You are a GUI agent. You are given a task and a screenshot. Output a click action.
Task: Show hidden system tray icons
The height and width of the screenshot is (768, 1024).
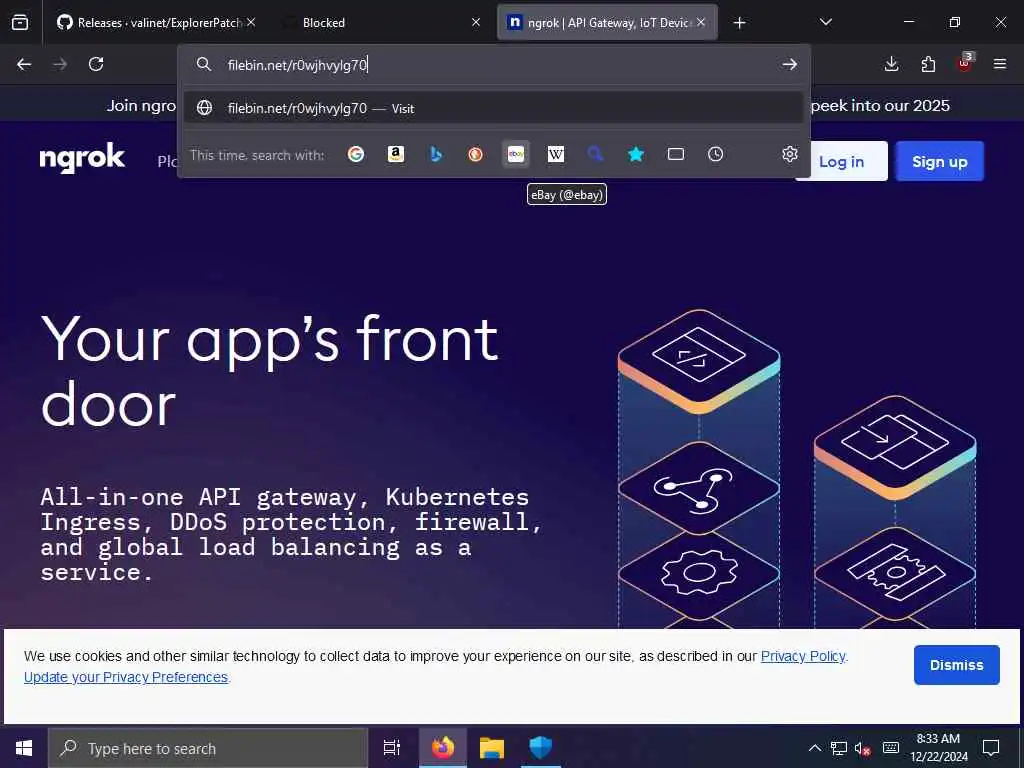click(x=814, y=748)
